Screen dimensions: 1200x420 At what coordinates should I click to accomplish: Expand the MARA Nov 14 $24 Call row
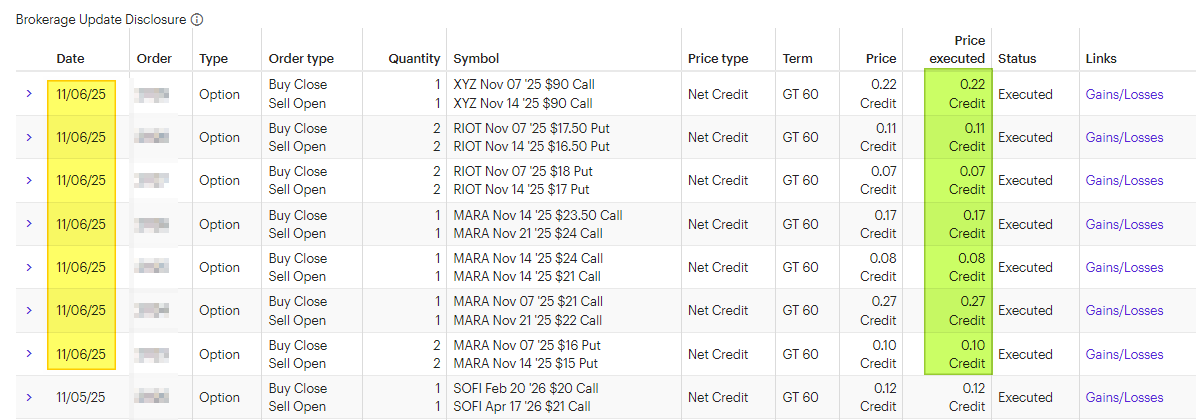[29, 267]
